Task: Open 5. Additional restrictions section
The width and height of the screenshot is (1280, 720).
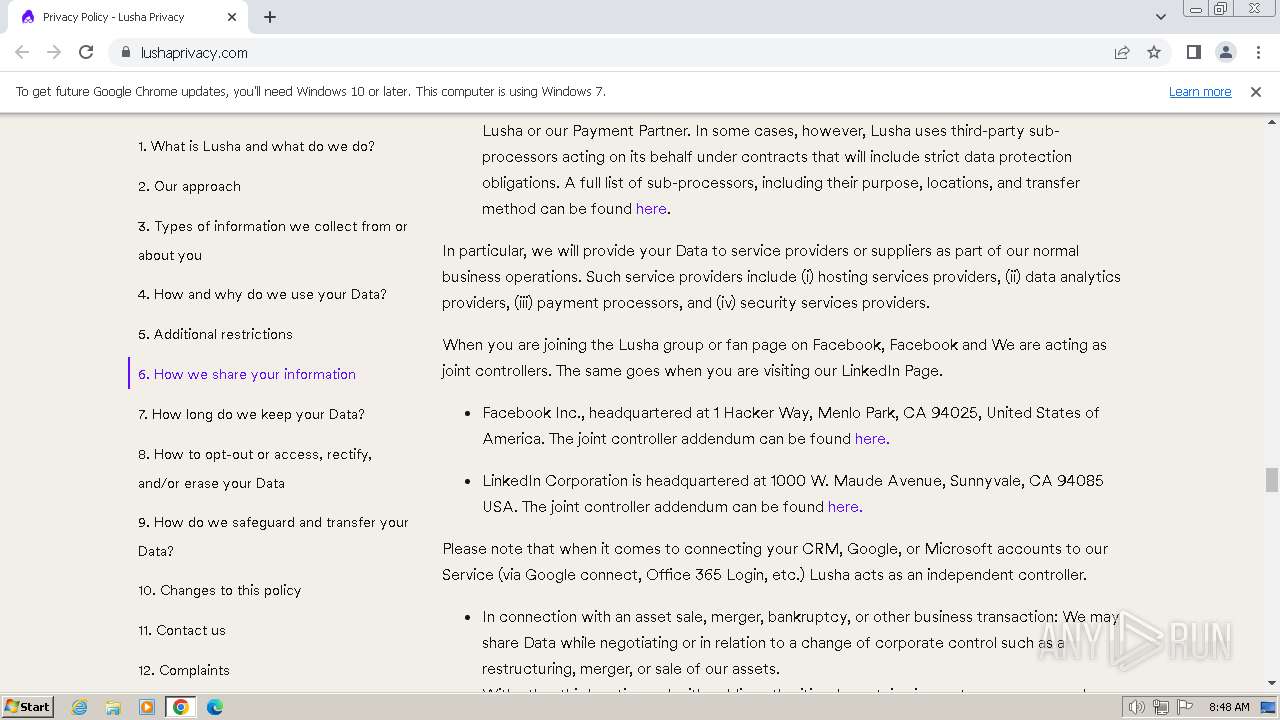Action: pos(215,334)
